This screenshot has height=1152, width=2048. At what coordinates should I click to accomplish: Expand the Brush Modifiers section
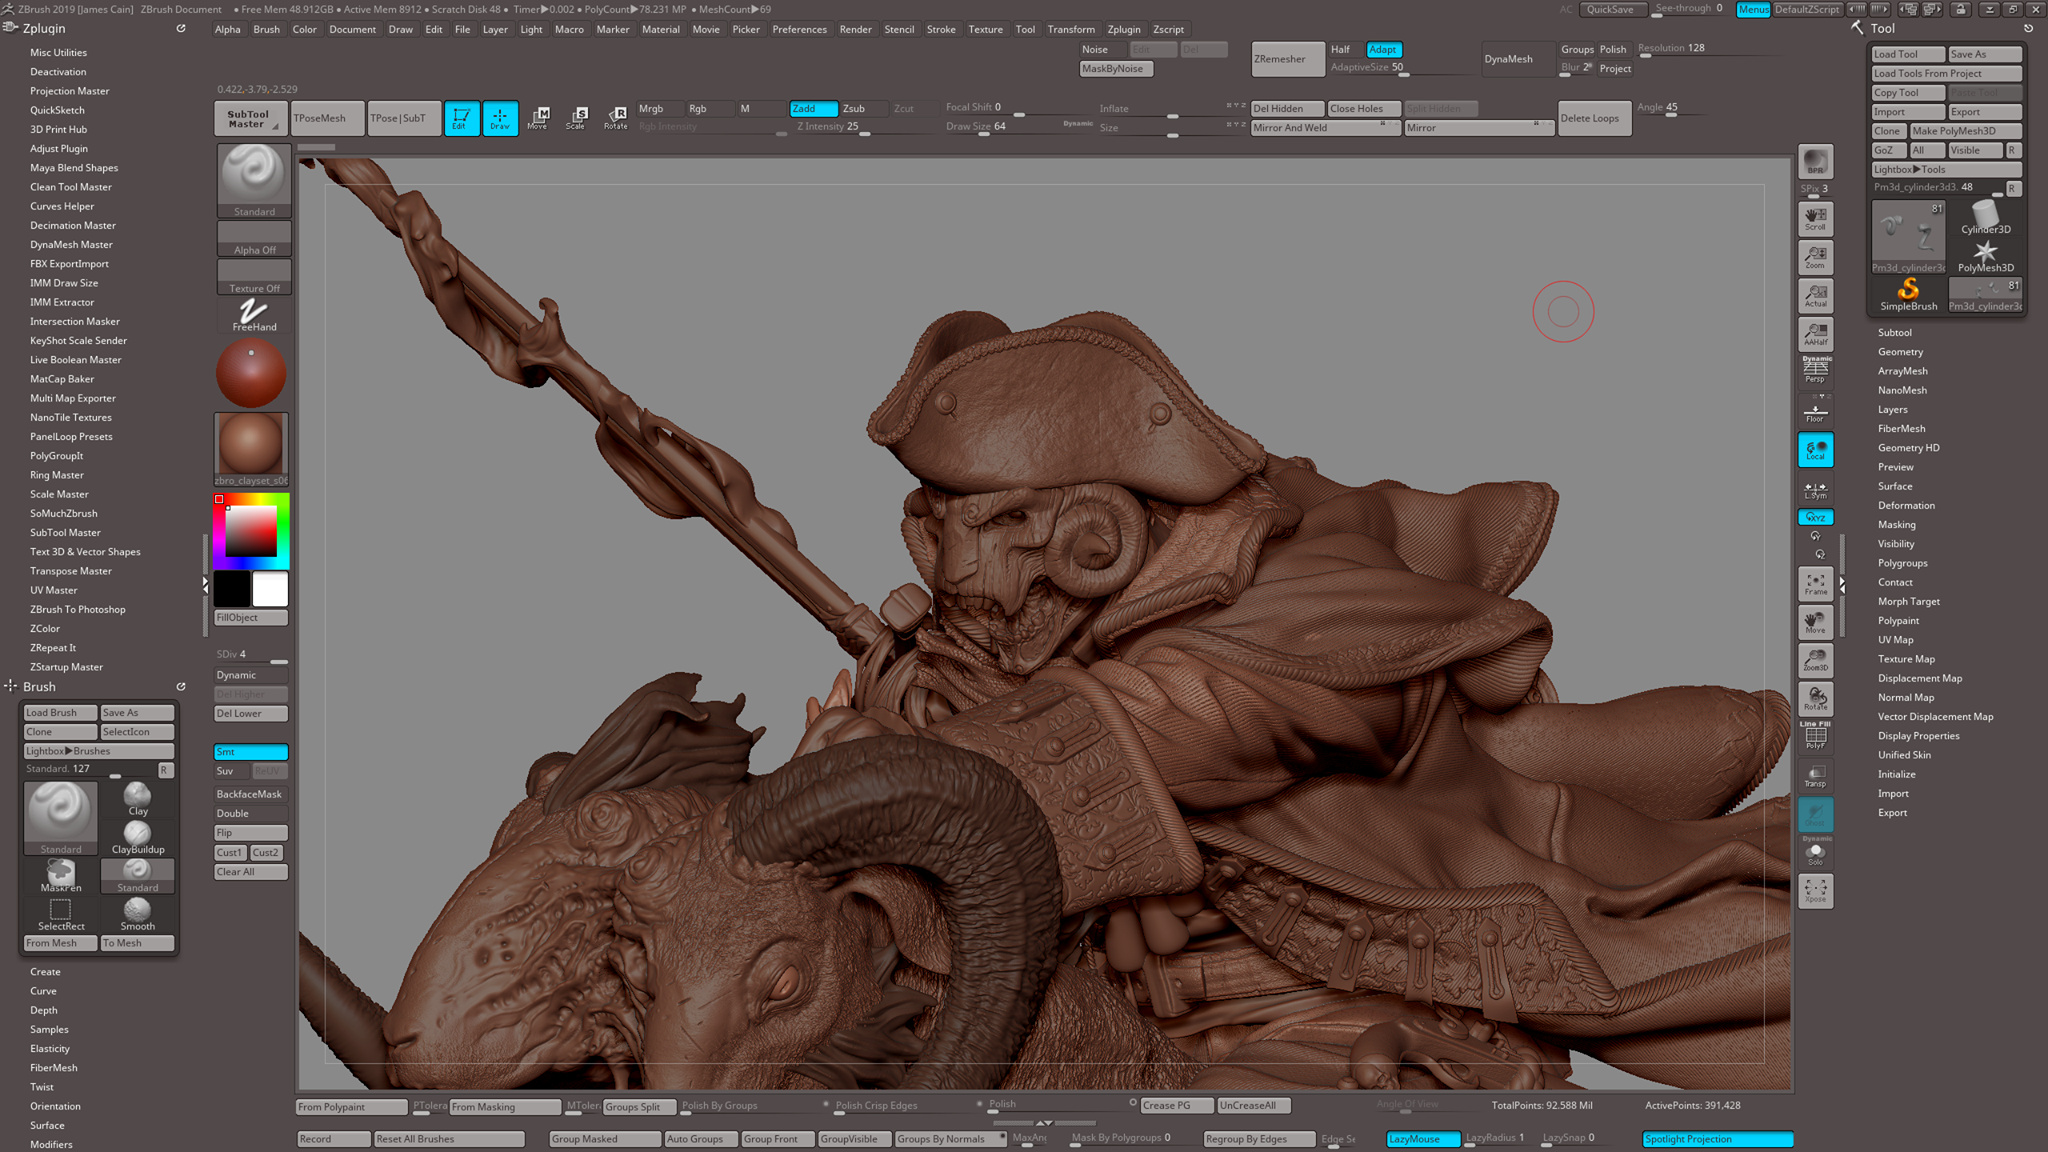pos(51,1144)
